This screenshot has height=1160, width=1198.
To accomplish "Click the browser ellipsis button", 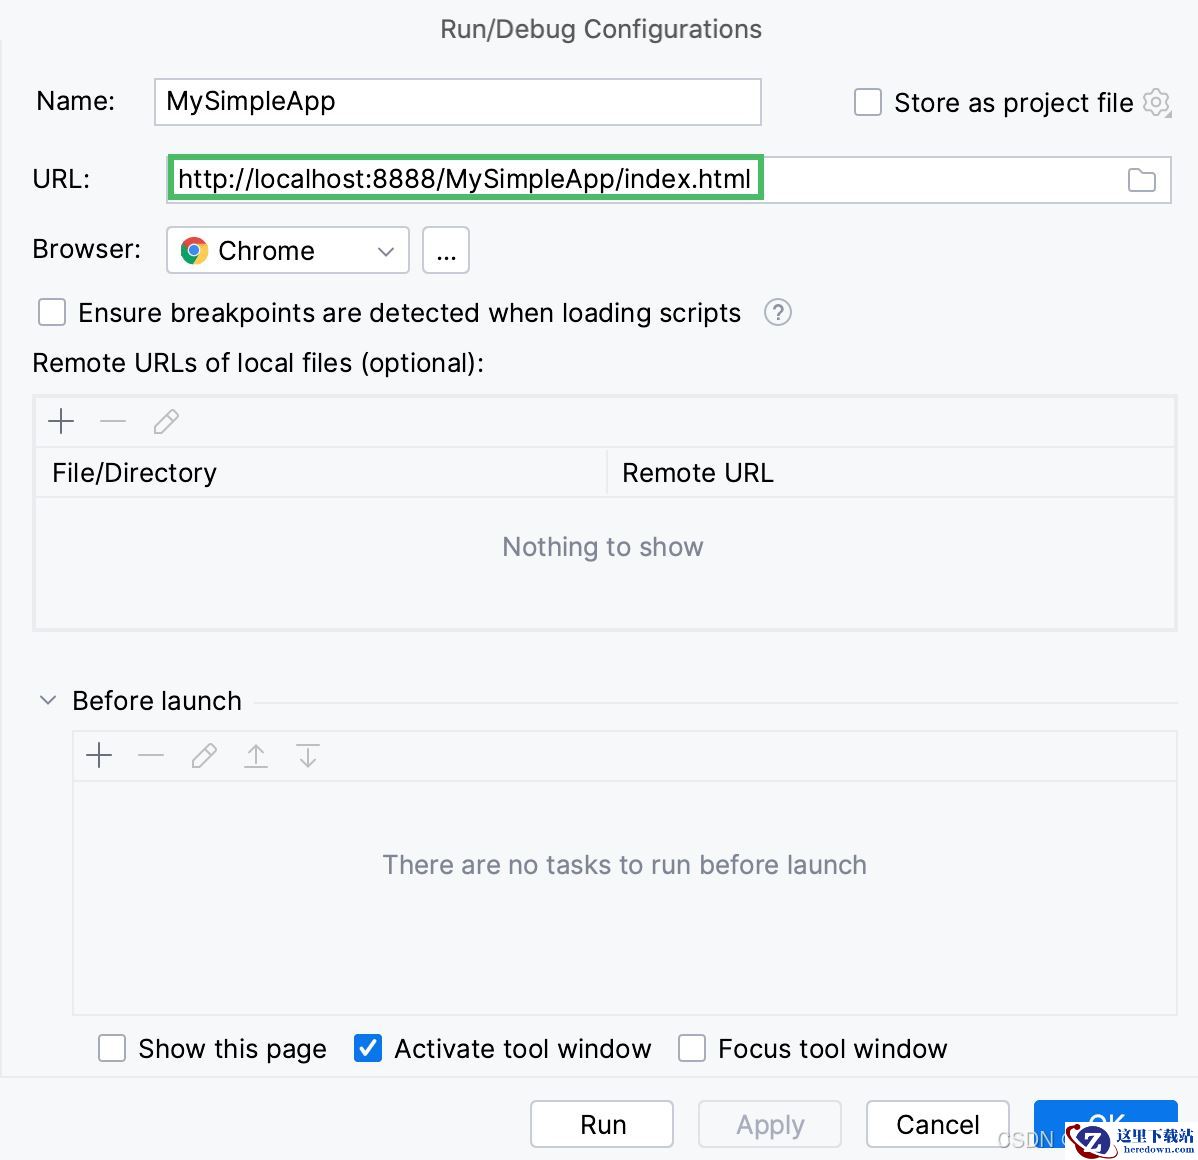I will click(x=446, y=250).
